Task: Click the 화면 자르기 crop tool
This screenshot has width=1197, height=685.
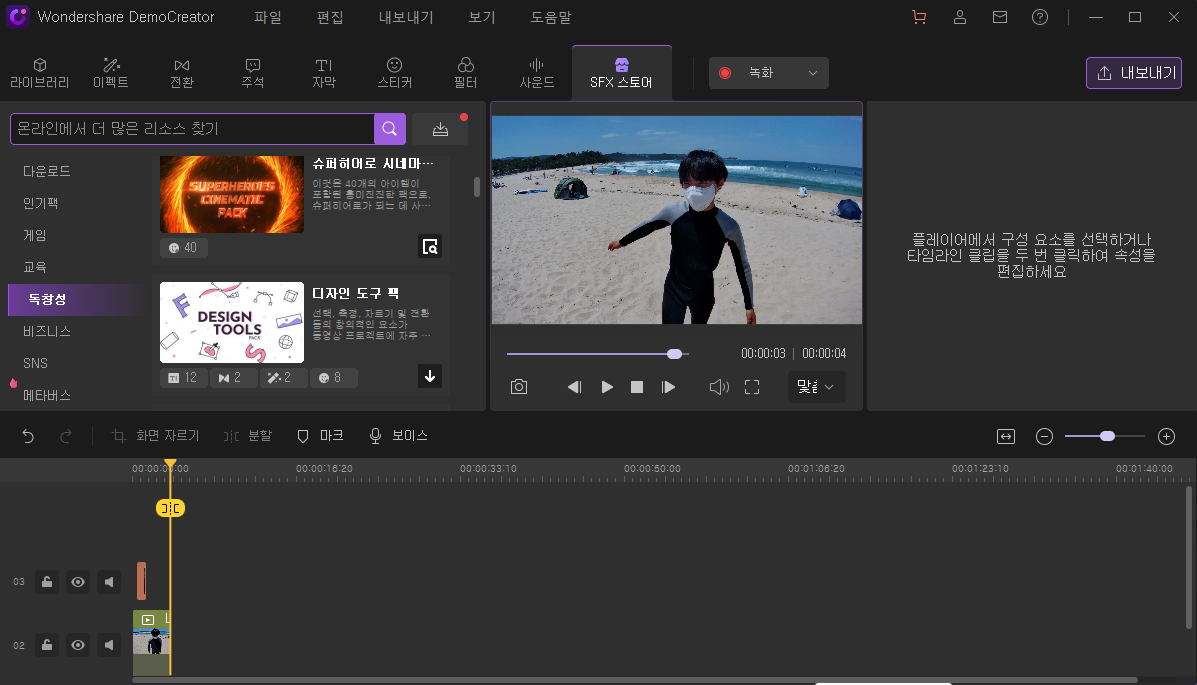Action: (x=155, y=436)
